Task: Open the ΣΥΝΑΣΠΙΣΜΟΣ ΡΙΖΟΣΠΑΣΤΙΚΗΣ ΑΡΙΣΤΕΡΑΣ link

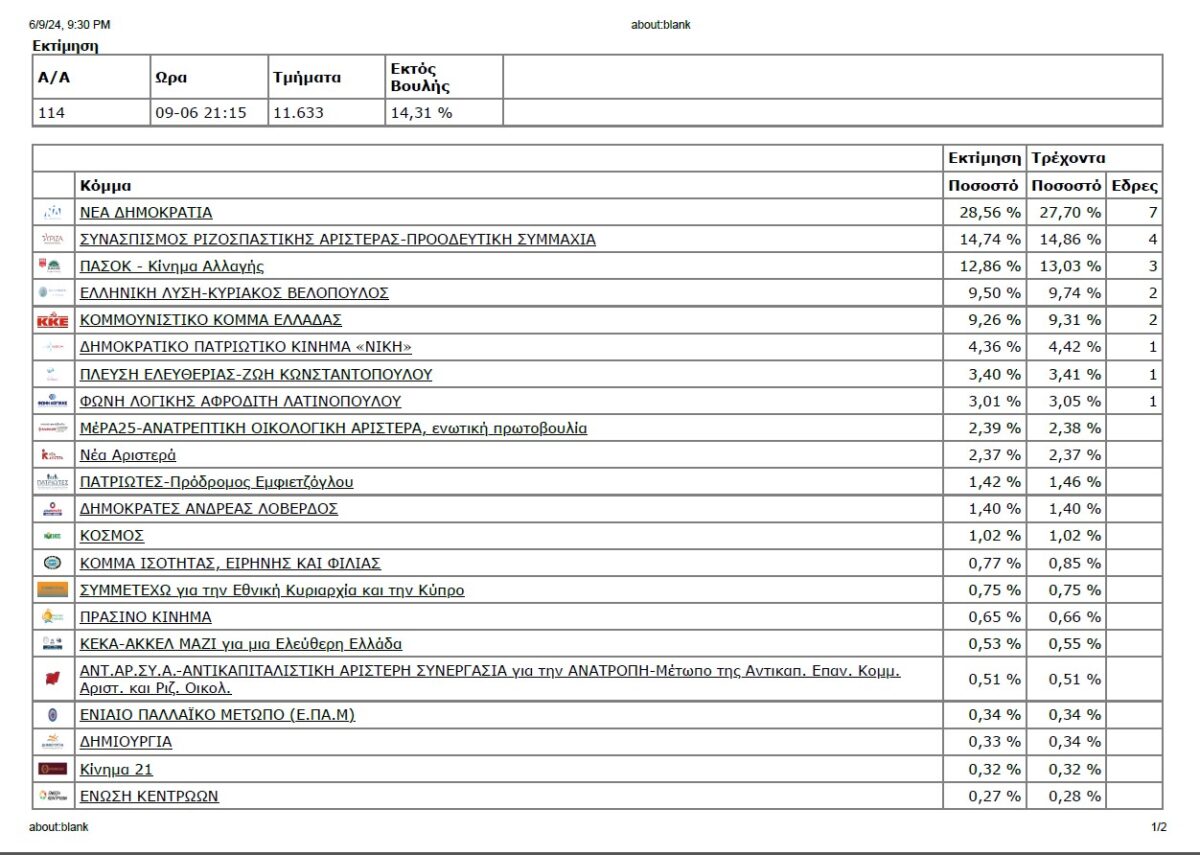Action: pyautogui.click(x=338, y=240)
